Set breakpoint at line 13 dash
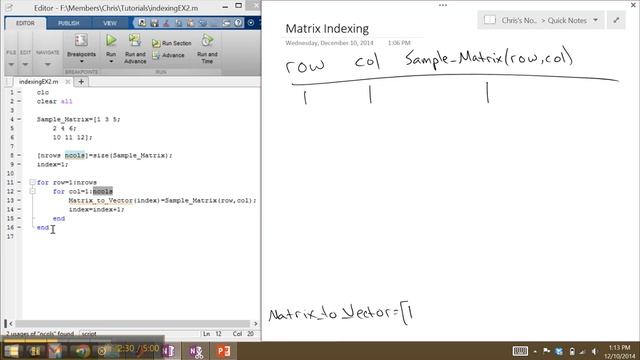The height and width of the screenshot is (360, 640). [19, 200]
